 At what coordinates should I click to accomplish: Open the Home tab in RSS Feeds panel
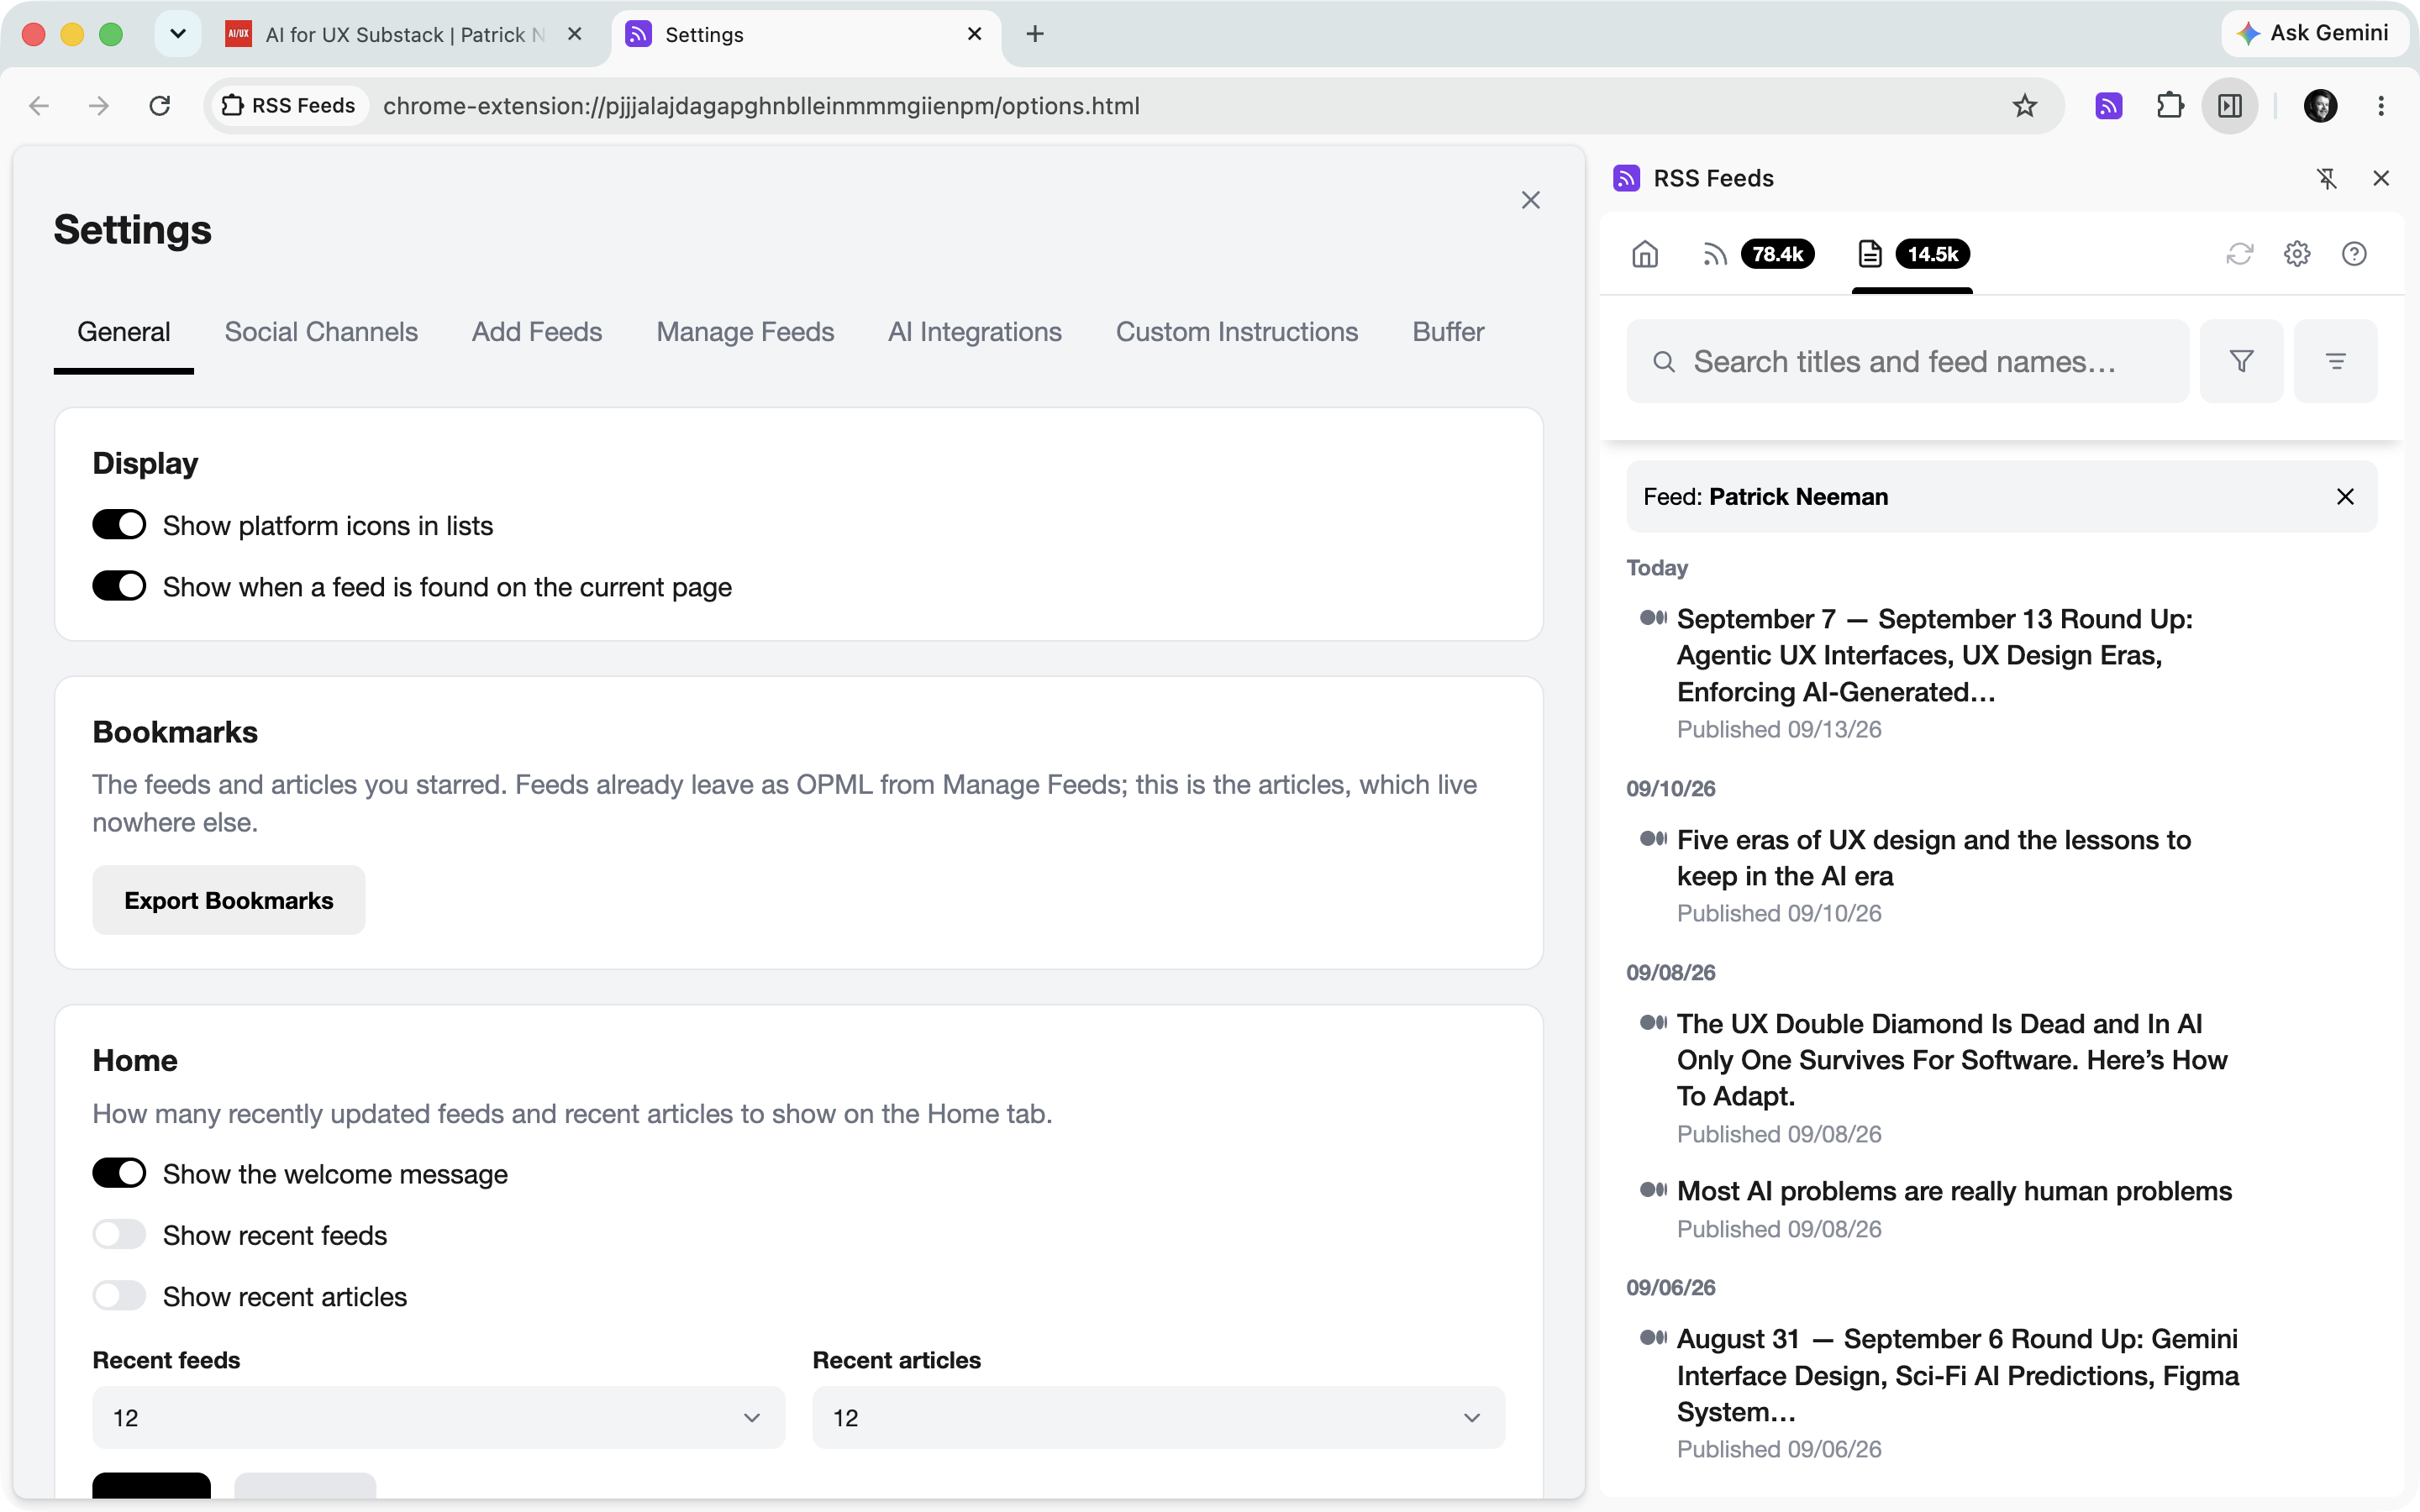click(x=1645, y=254)
